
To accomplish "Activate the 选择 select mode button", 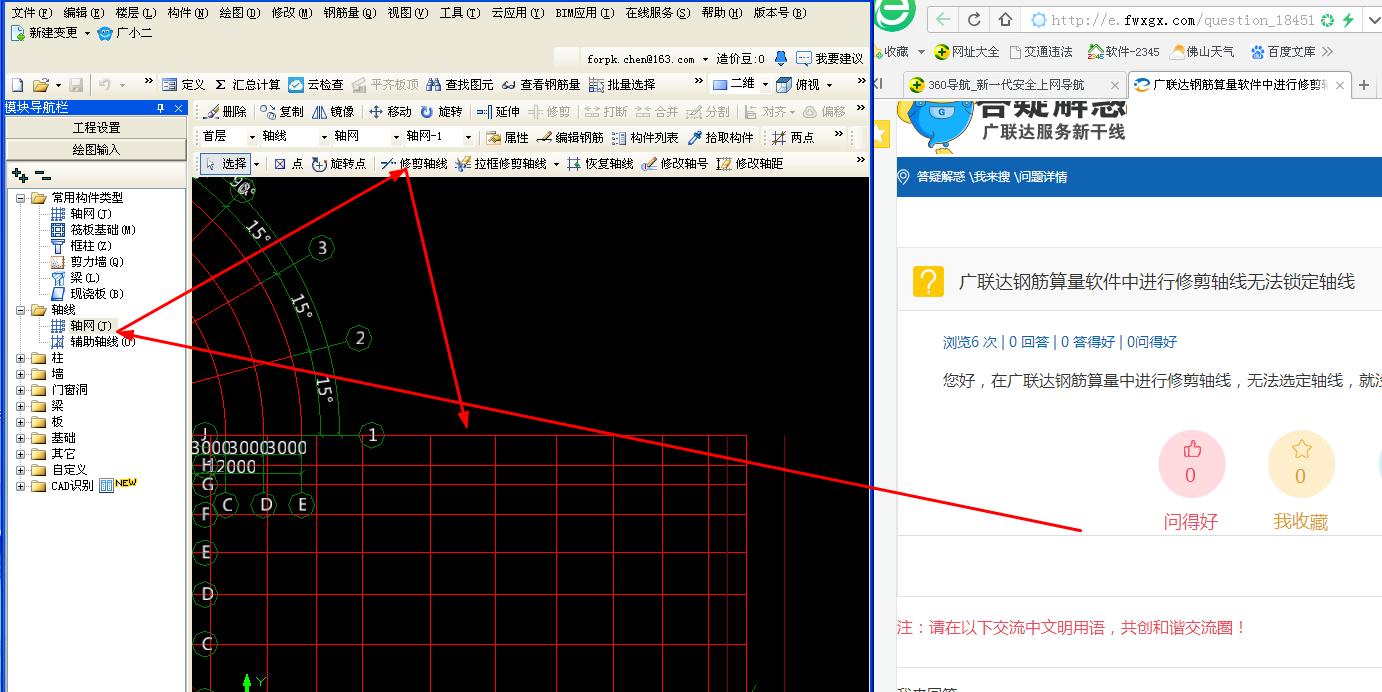I will pyautogui.click(x=225, y=164).
